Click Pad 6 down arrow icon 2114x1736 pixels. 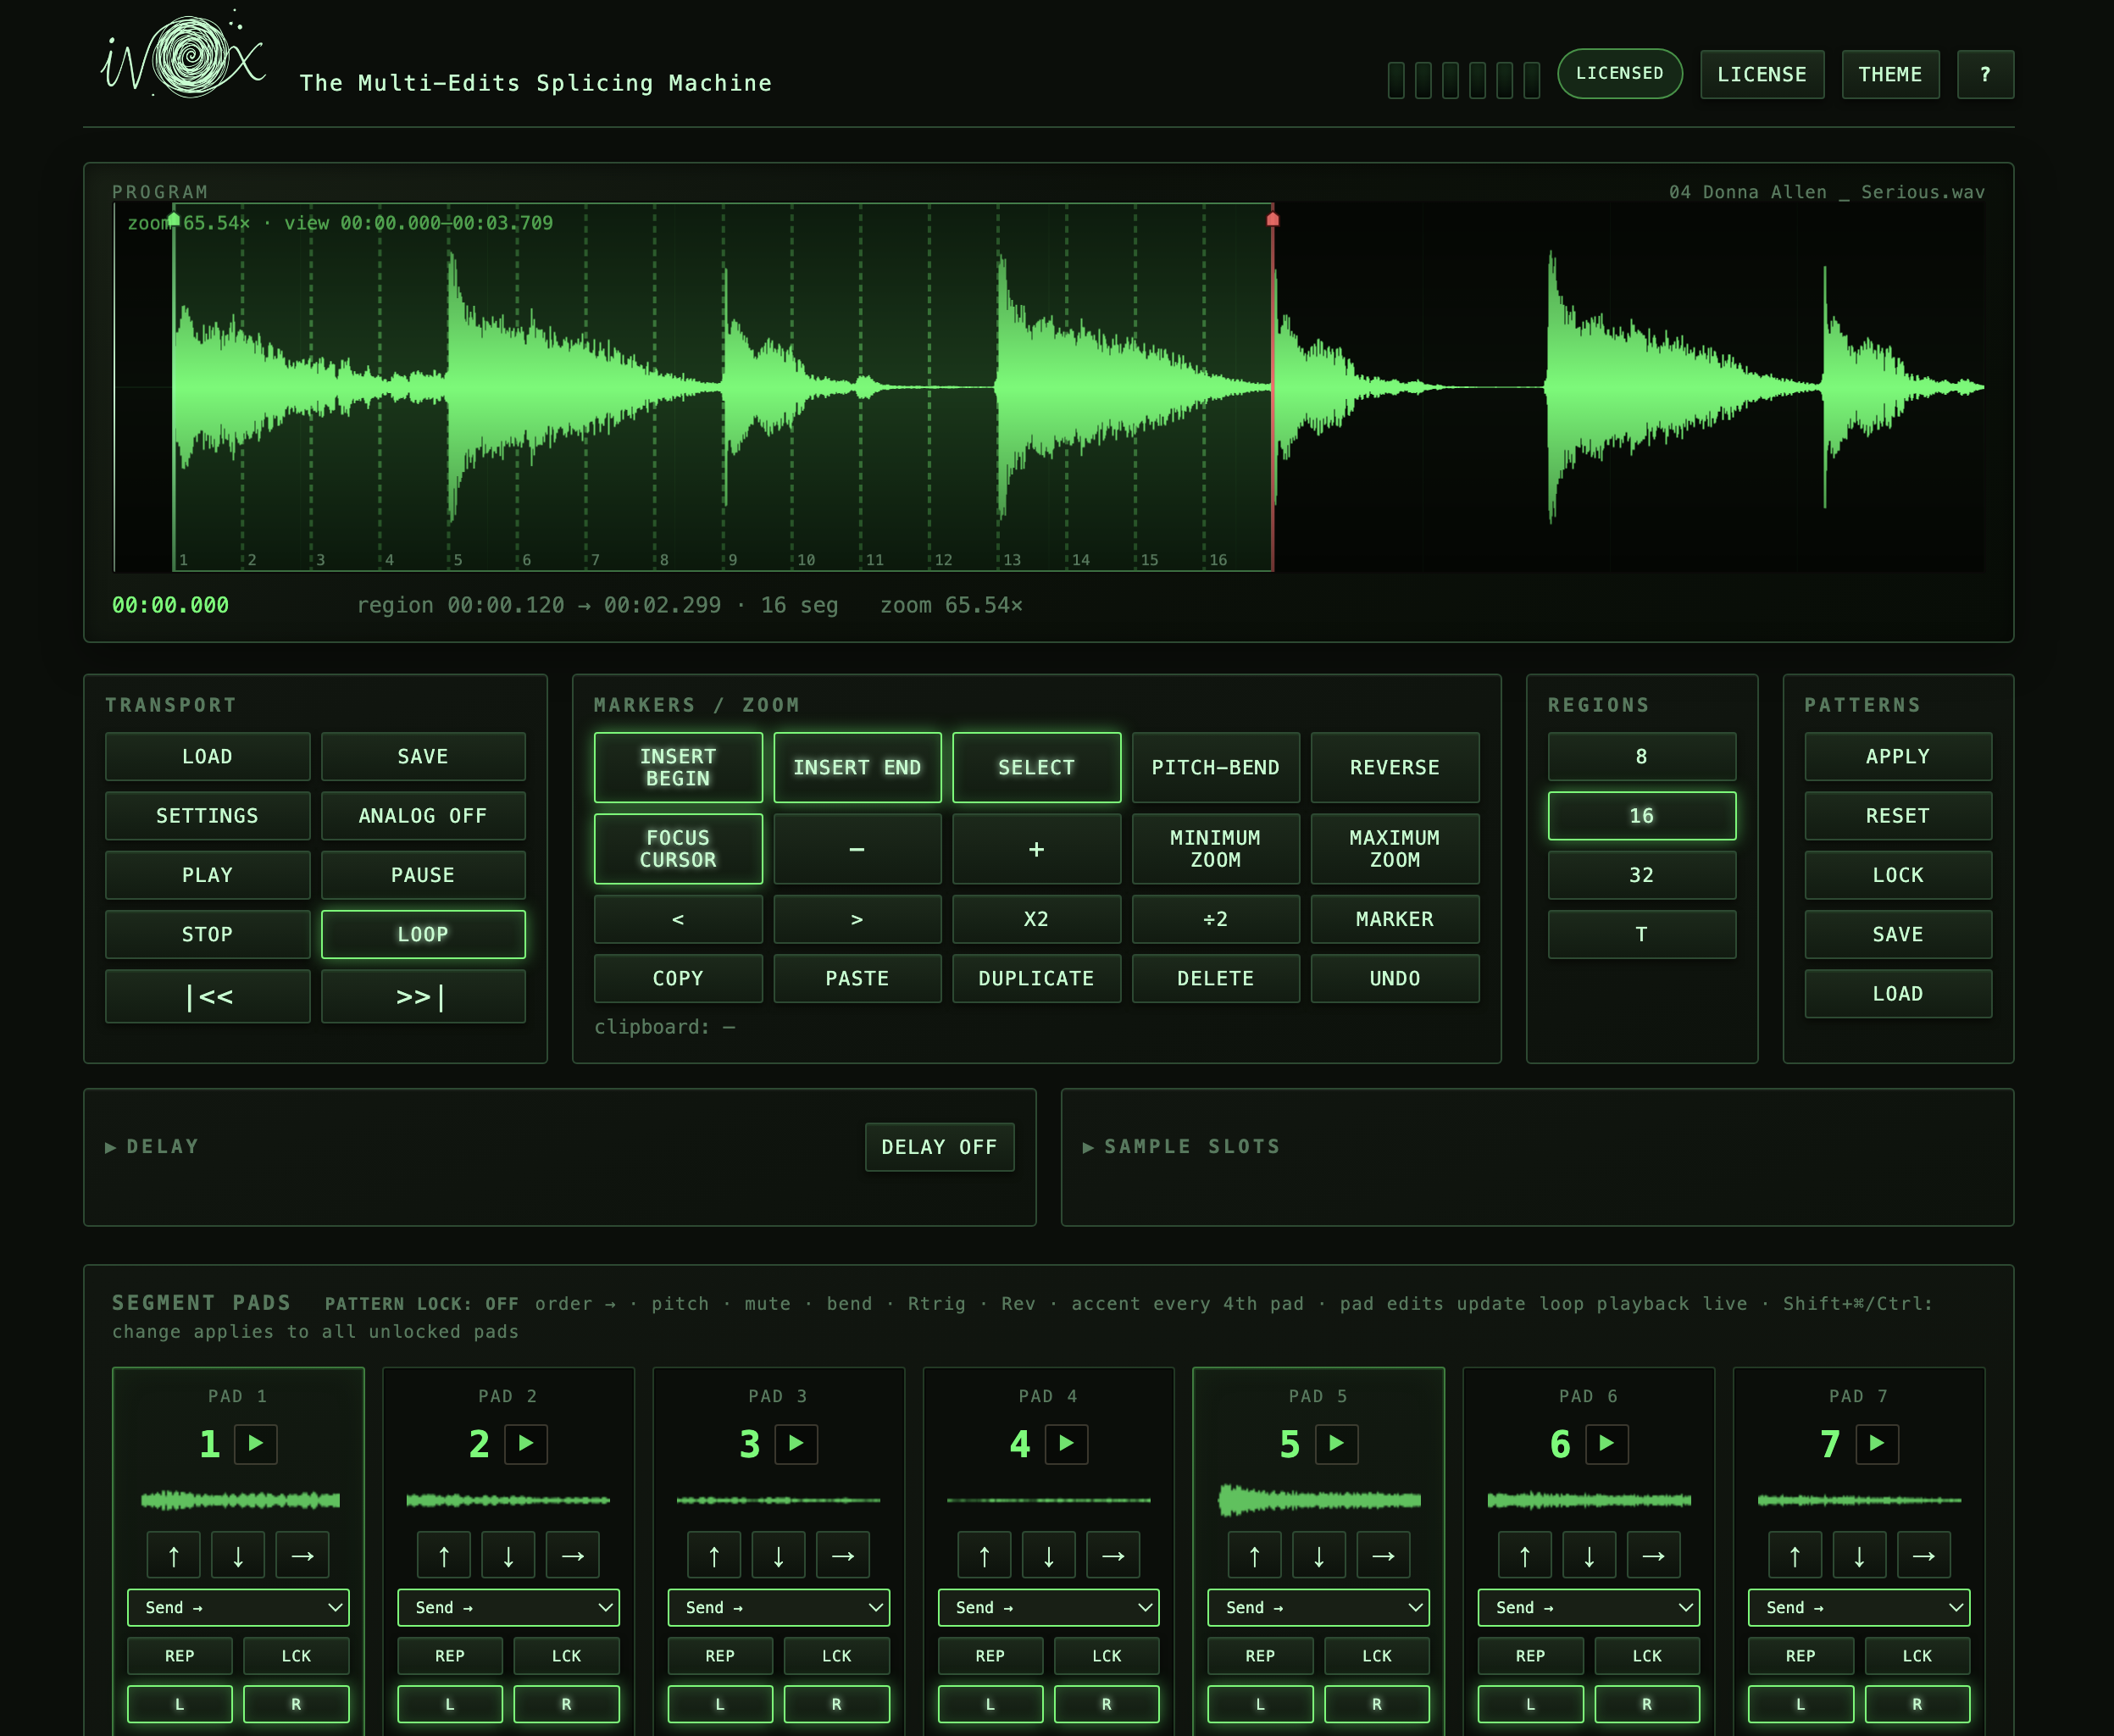tap(1589, 1555)
